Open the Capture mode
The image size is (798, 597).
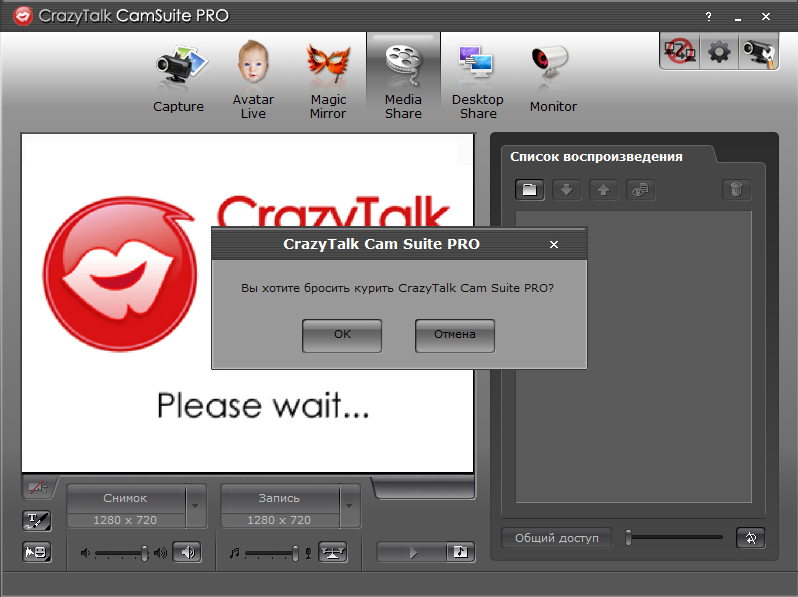click(x=179, y=79)
